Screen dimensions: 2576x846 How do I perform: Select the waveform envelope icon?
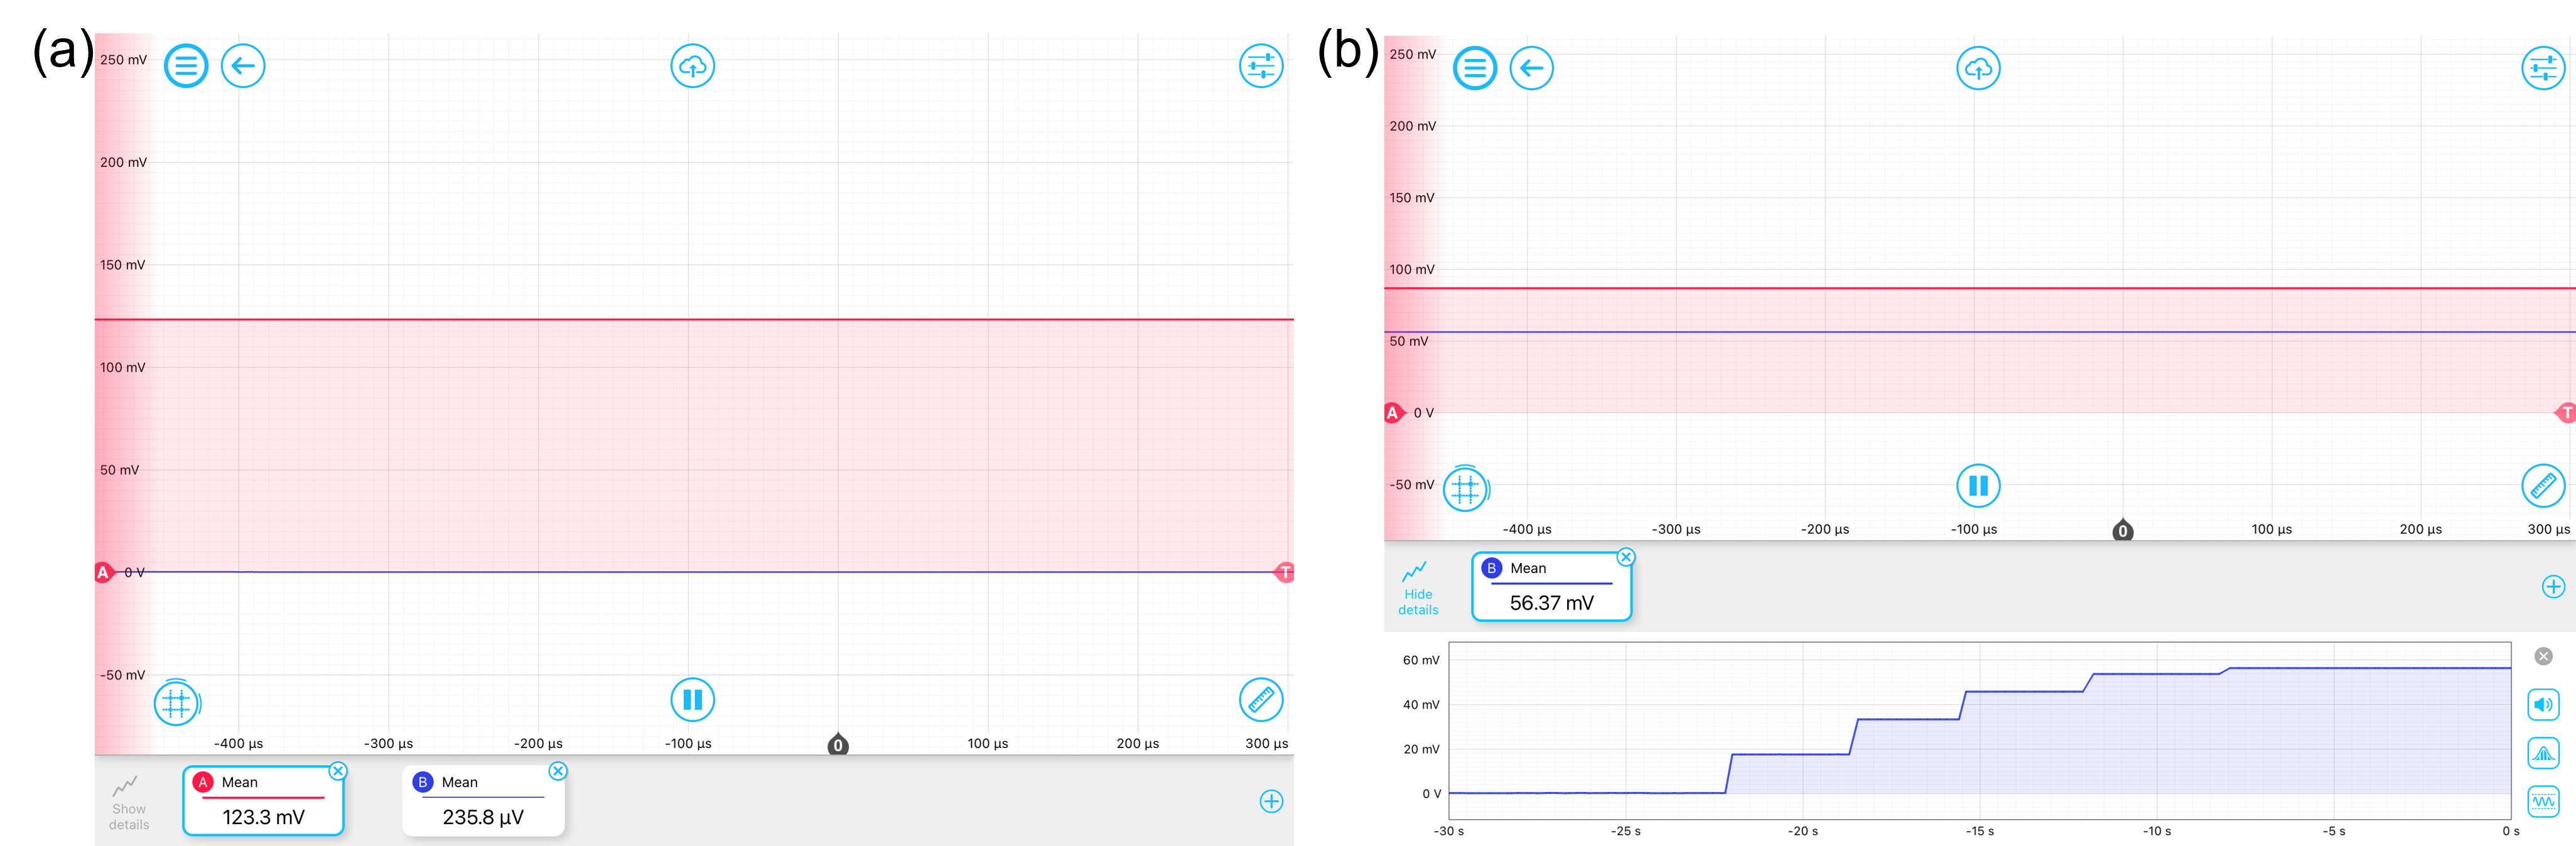2543,801
